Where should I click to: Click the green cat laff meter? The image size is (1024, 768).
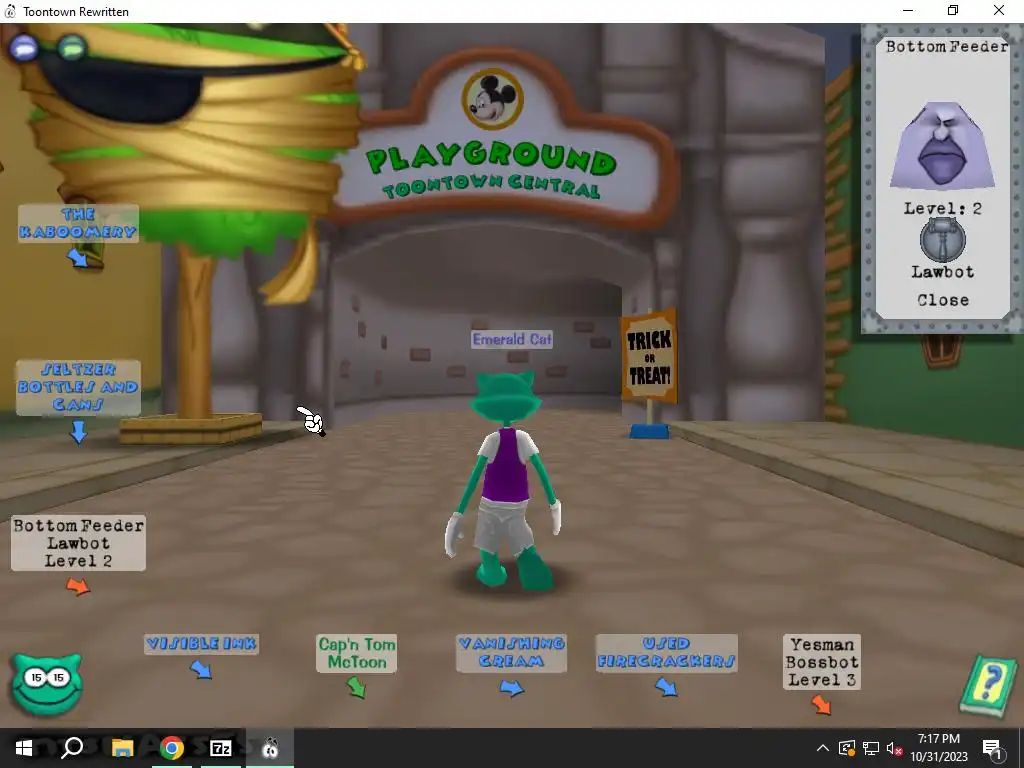tap(47, 684)
